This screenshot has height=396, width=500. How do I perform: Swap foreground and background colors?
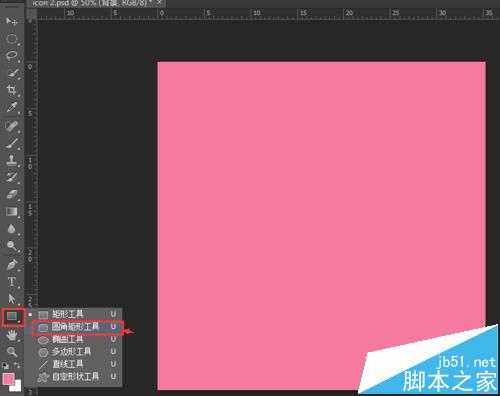18,365
